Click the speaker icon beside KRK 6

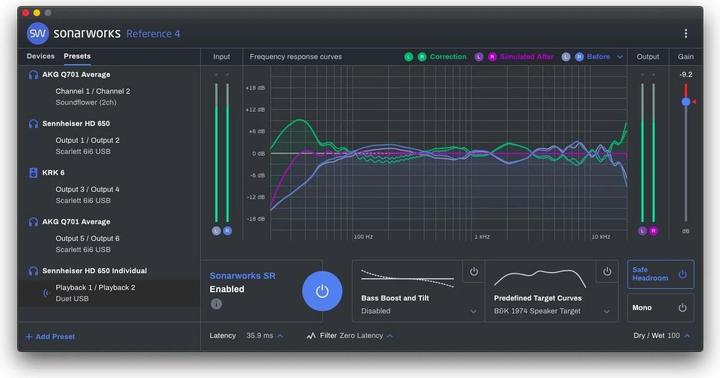[x=33, y=173]
